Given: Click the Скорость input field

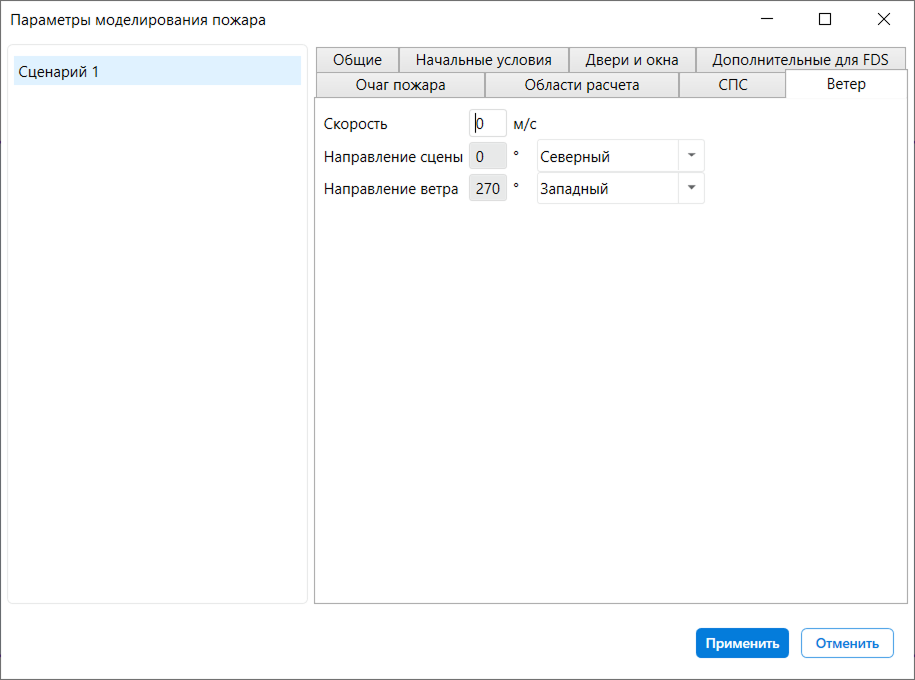Looking at the screenshot, I should click(x=488, y=123).
